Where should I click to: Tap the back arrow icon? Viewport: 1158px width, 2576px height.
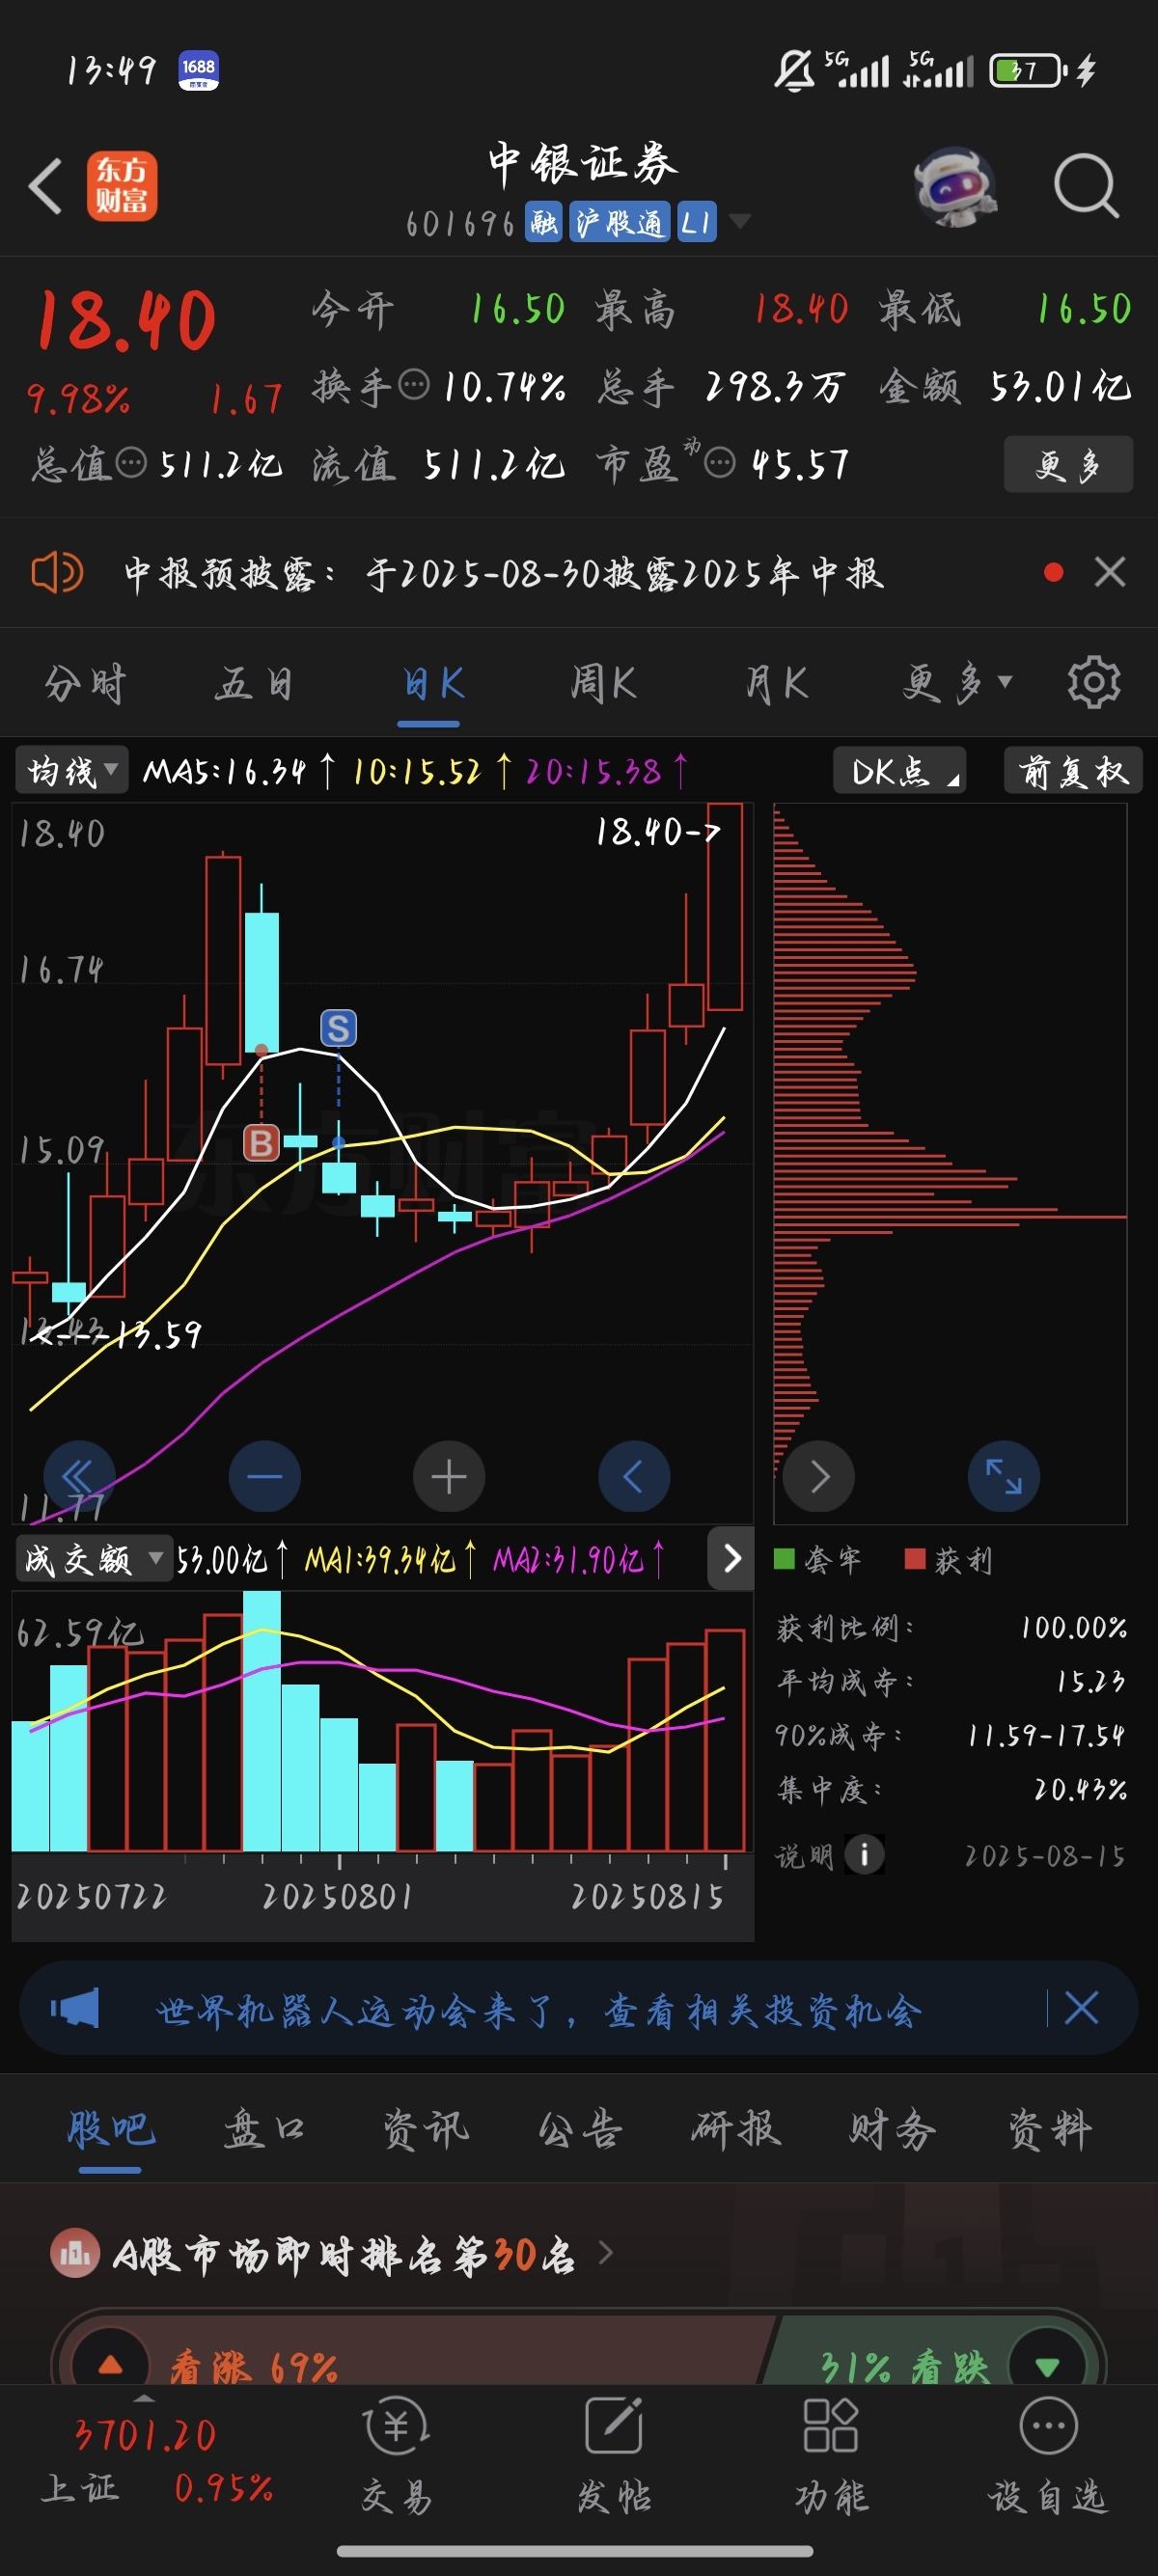coord(45,186)
